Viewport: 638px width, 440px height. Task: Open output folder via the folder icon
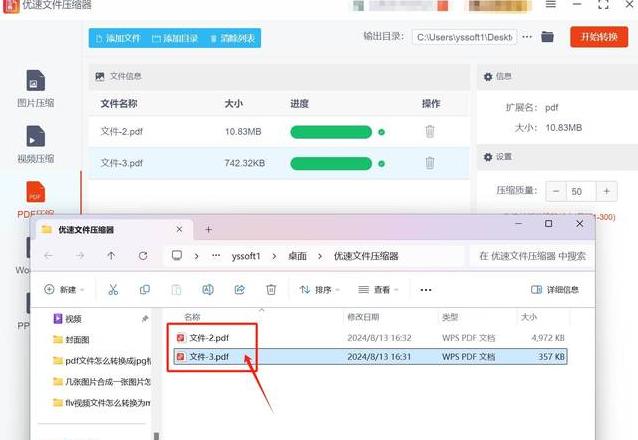[x=547, y=37]
